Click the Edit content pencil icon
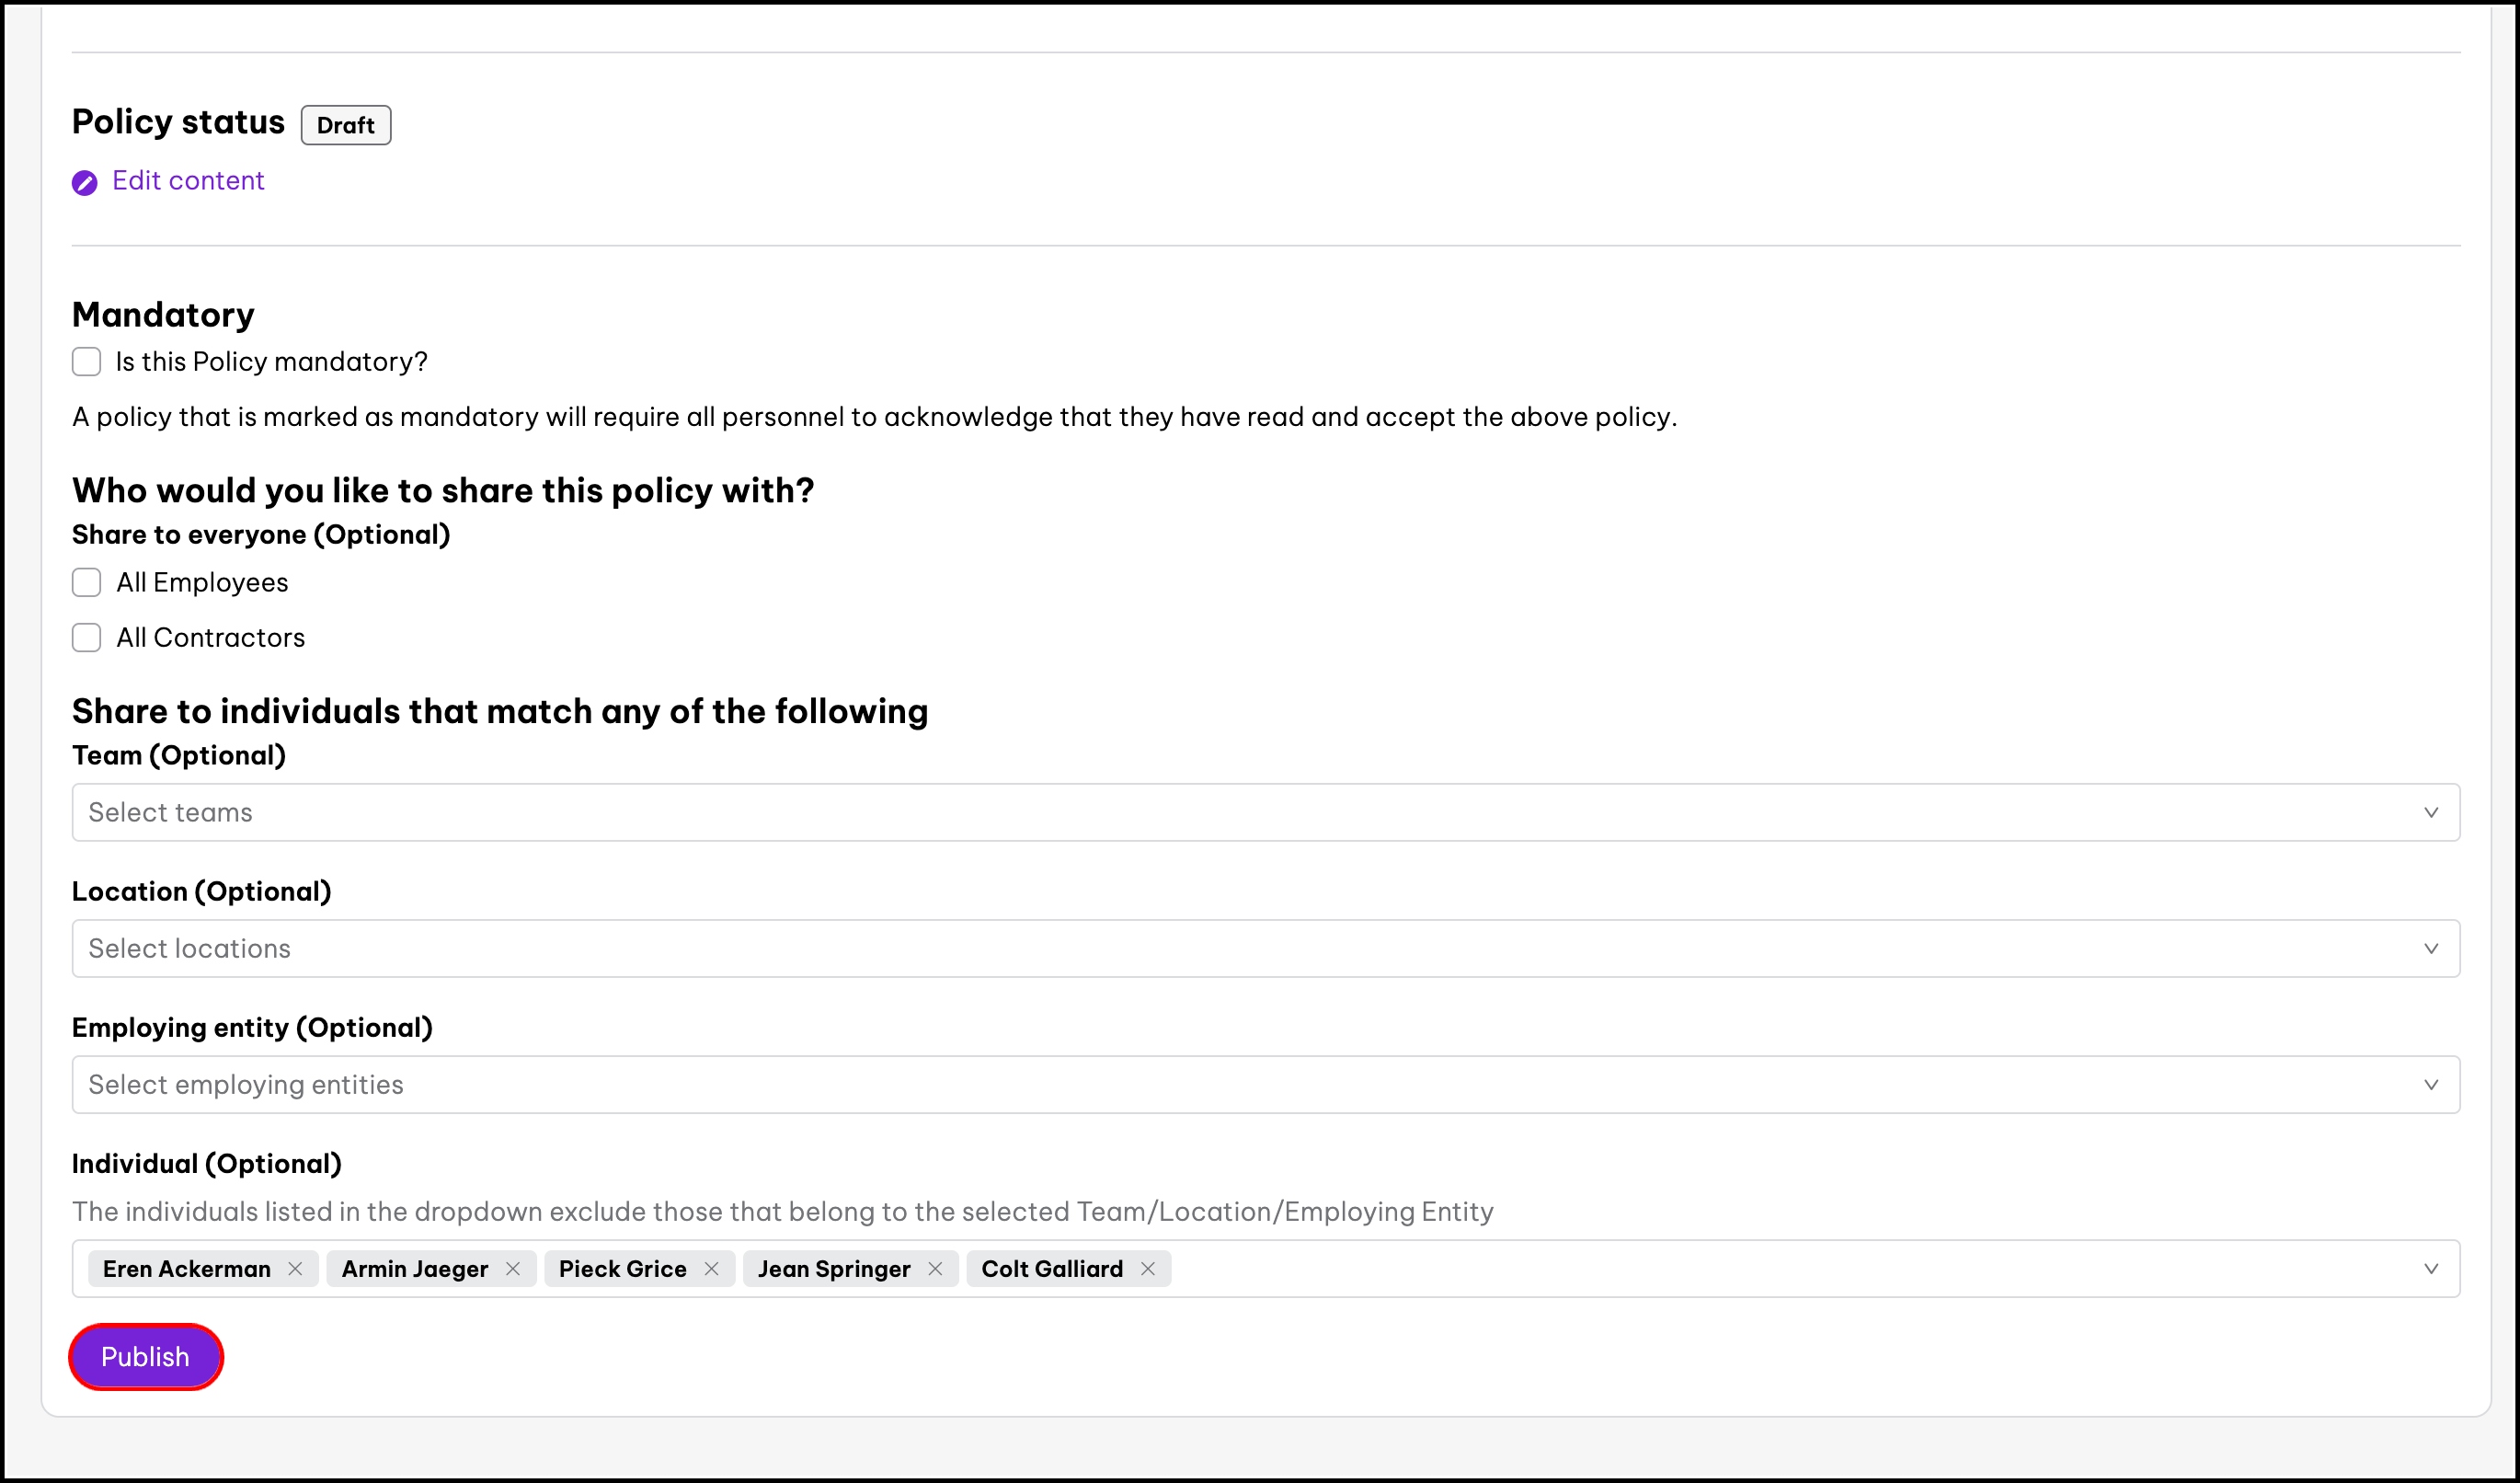This screenshot has width=2520, height=1483. (x=85, y=182)
